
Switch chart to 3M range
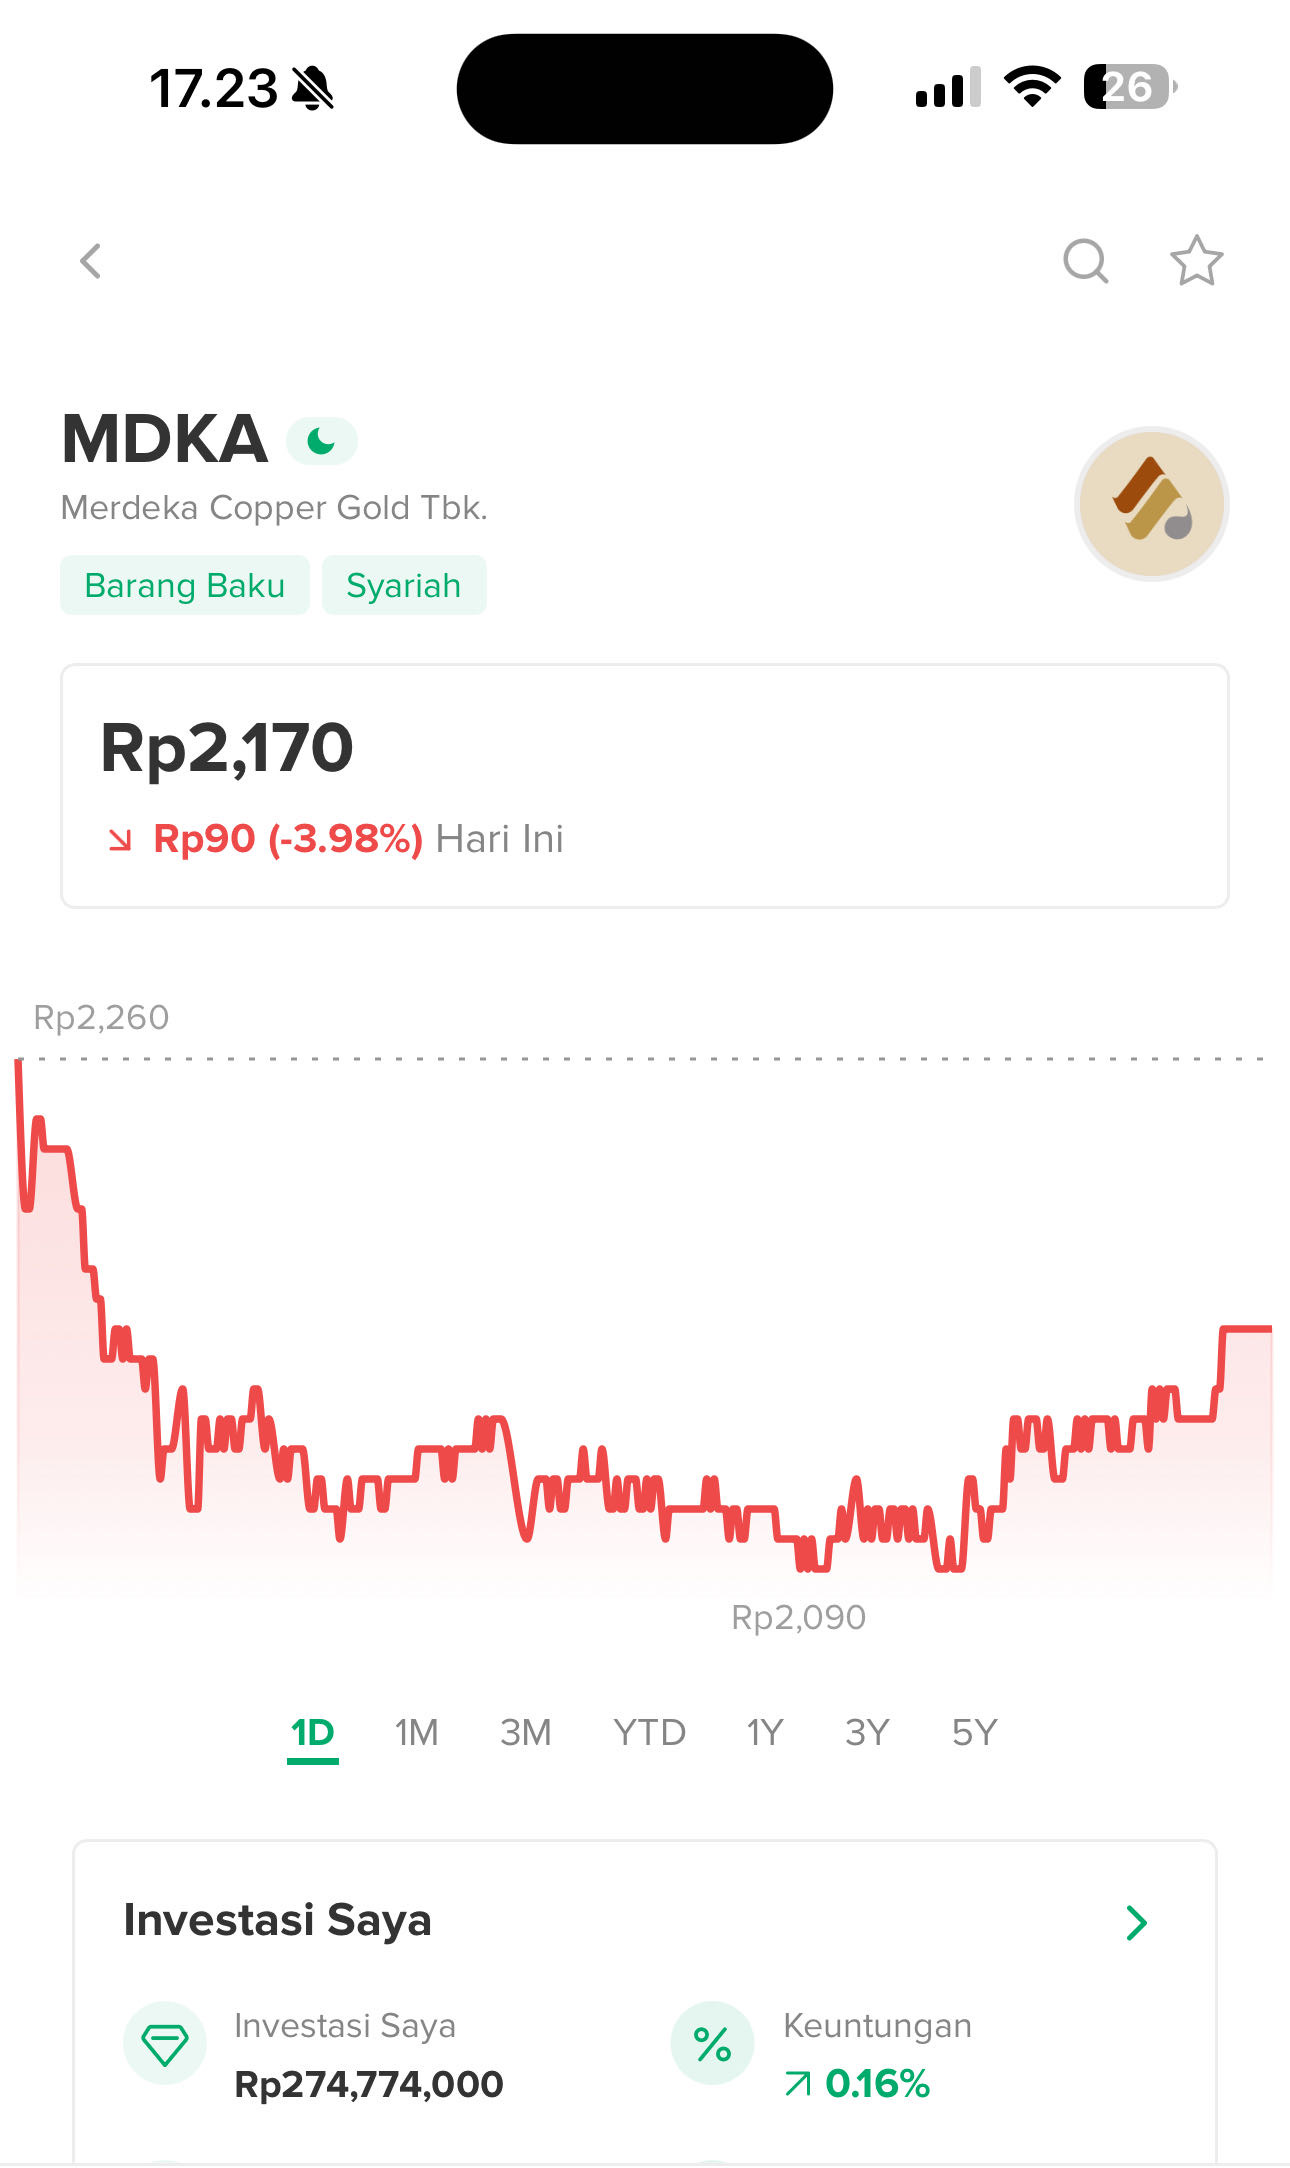(x=525, y=1732)
